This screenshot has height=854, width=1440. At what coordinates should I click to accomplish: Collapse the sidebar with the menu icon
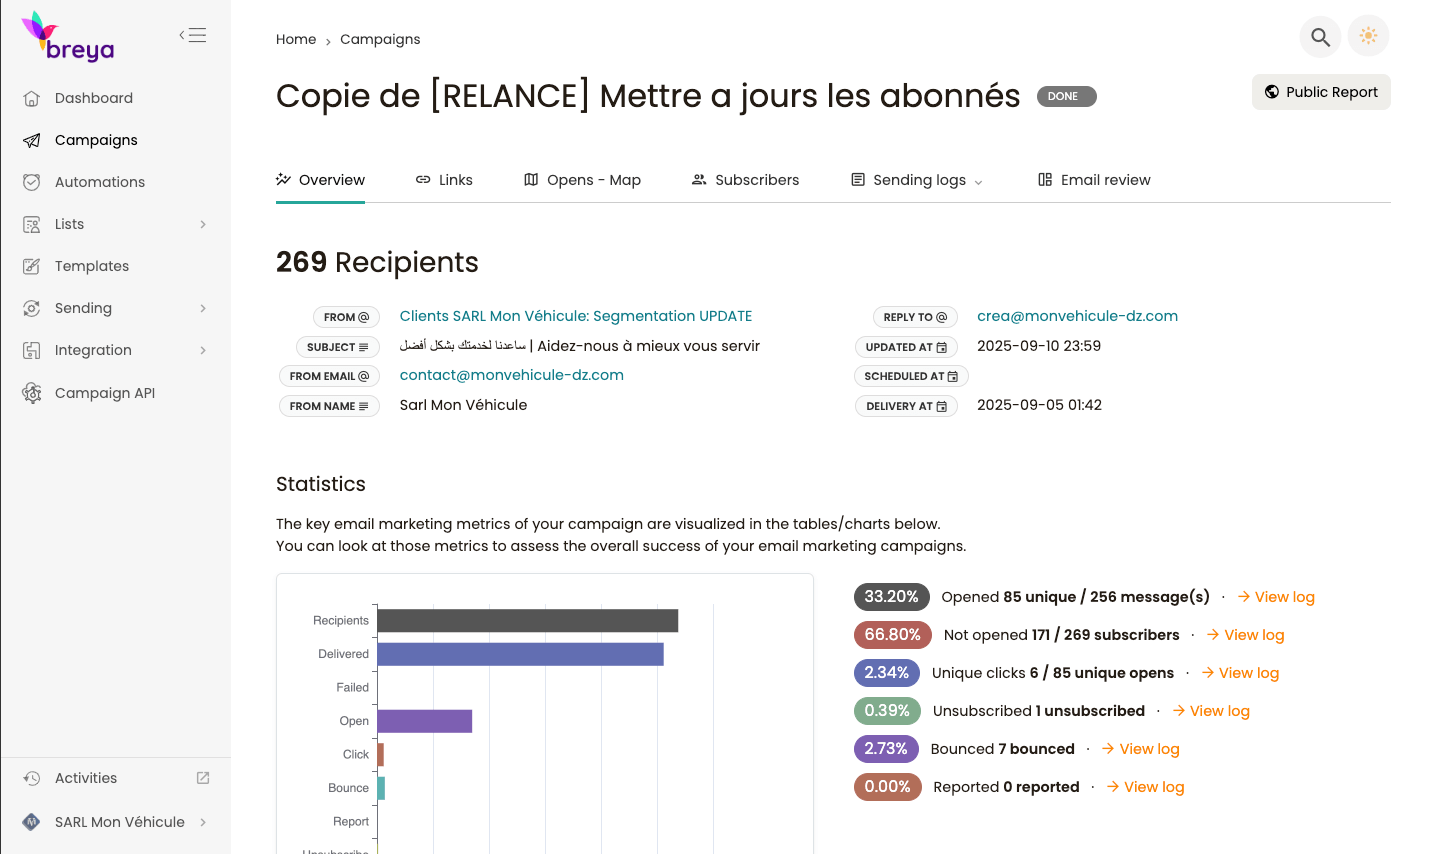pyautogui.click(x=193, y=35)
